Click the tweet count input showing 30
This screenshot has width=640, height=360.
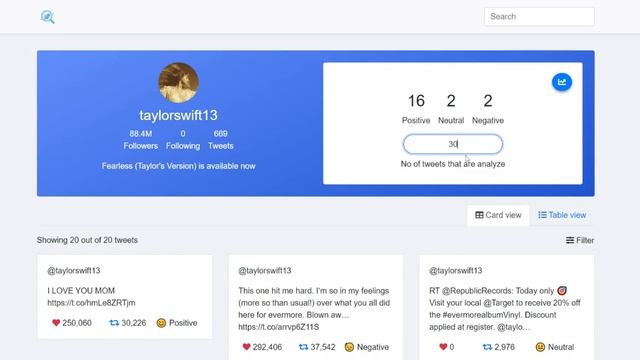[x=453, y=144]
